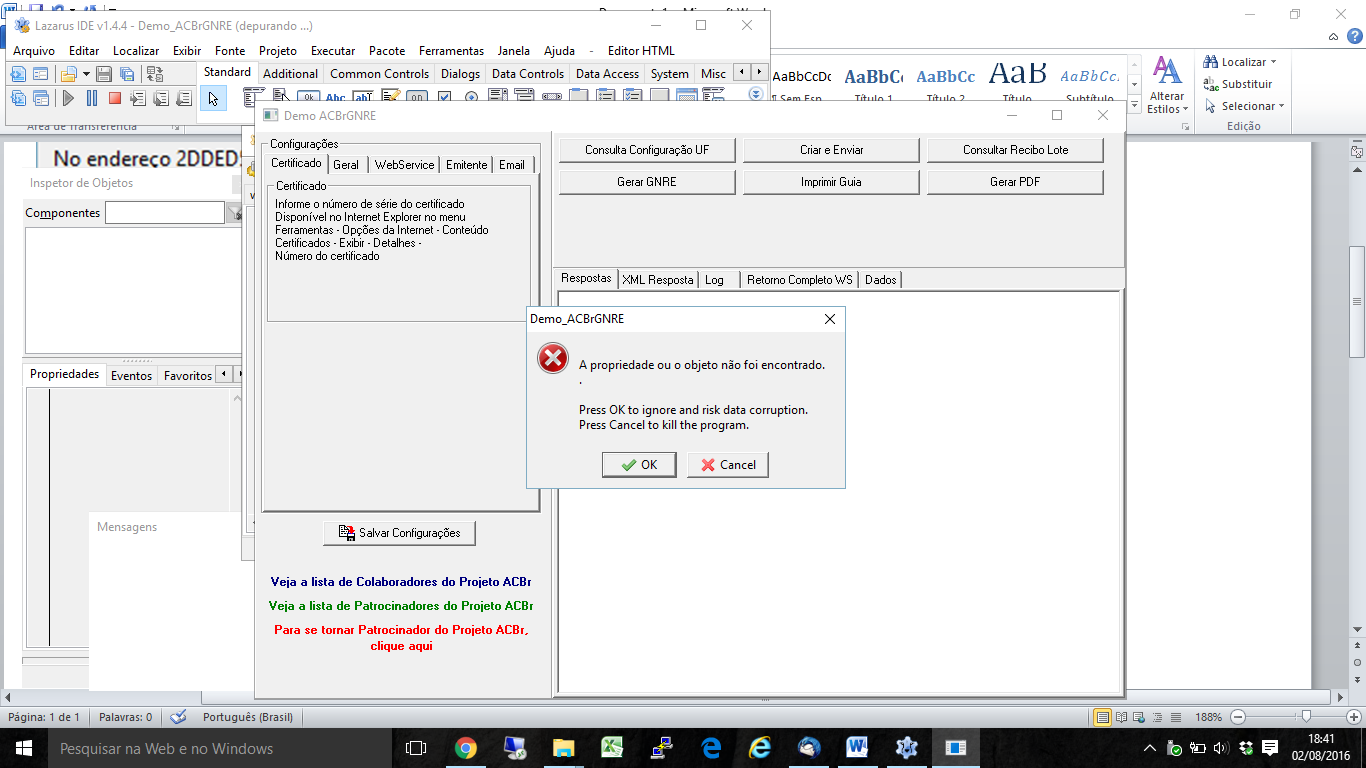Click Word zoom in plus button

(1354, 717)
